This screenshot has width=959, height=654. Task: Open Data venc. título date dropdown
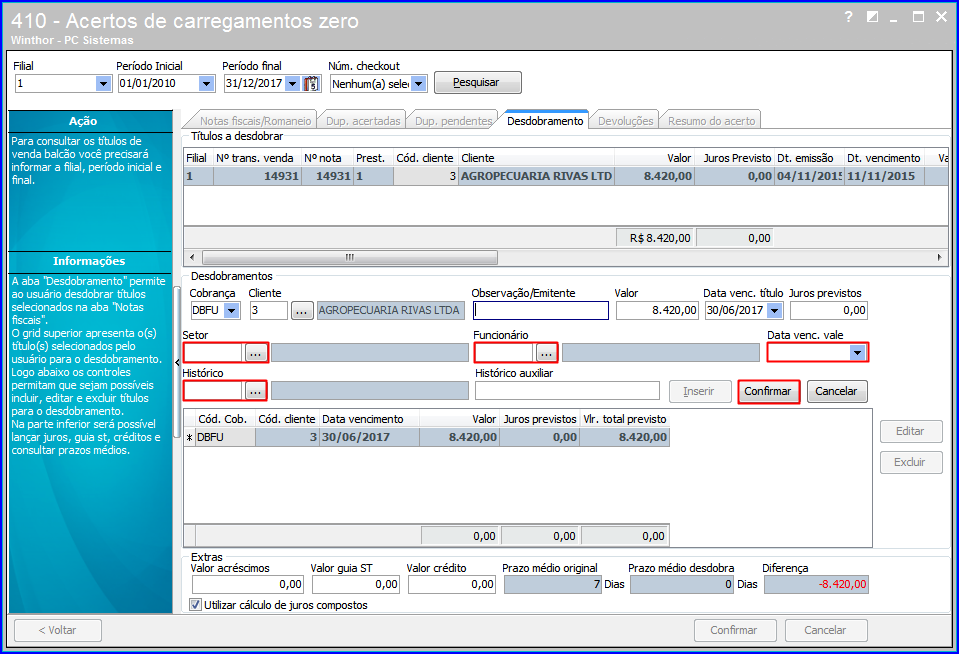[x=775, y=311]
